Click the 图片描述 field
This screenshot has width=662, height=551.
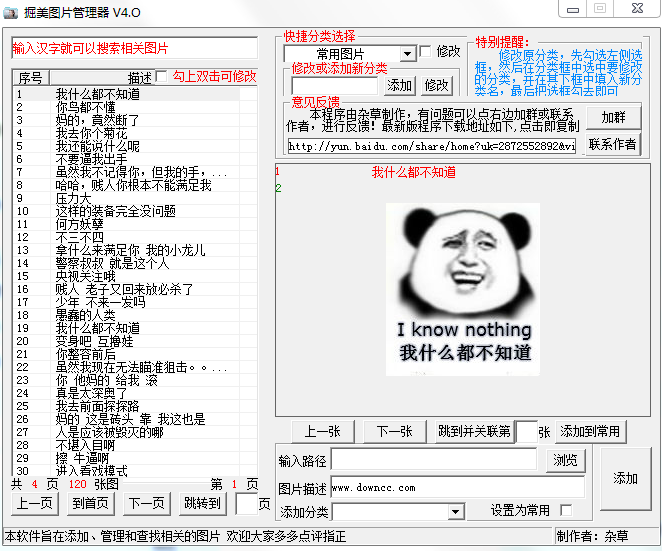point(458,488)
